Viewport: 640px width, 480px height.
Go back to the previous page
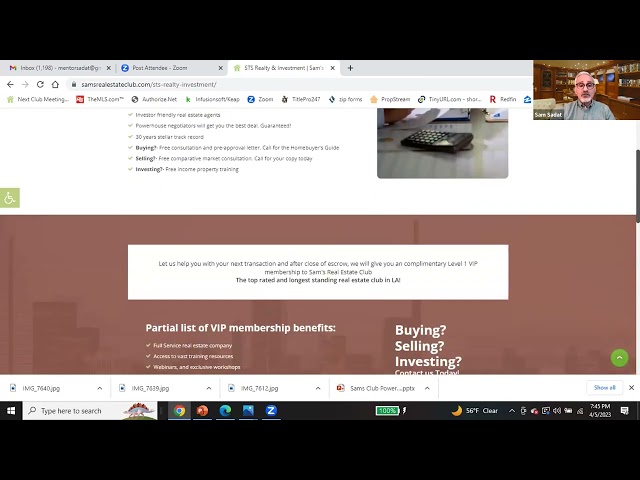pos(10,84)
